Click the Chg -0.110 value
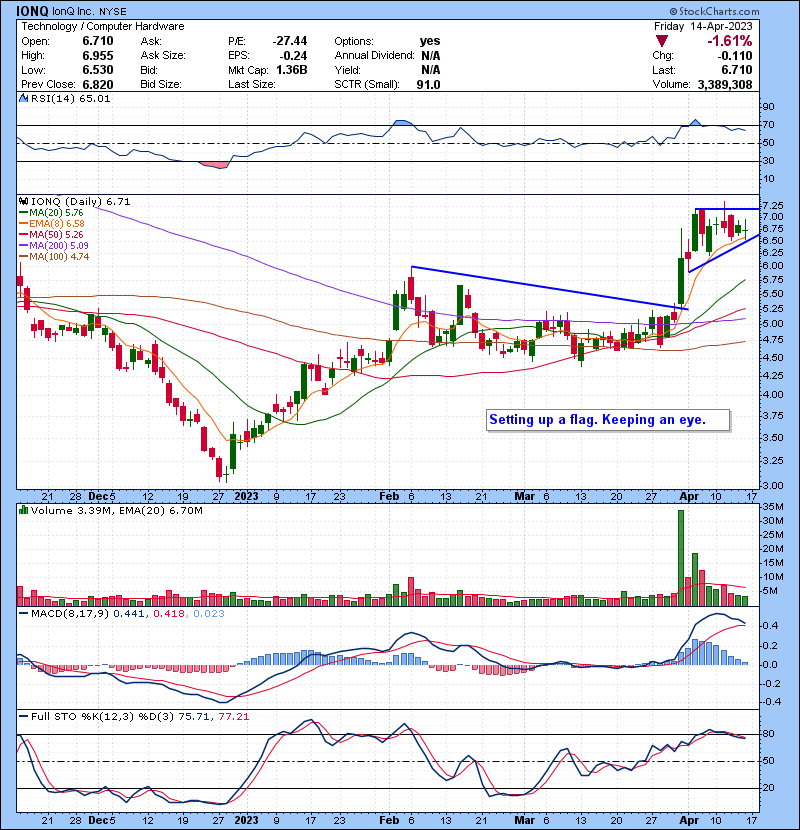This screenshot has height=830, width=800. (x=735, y=56)
